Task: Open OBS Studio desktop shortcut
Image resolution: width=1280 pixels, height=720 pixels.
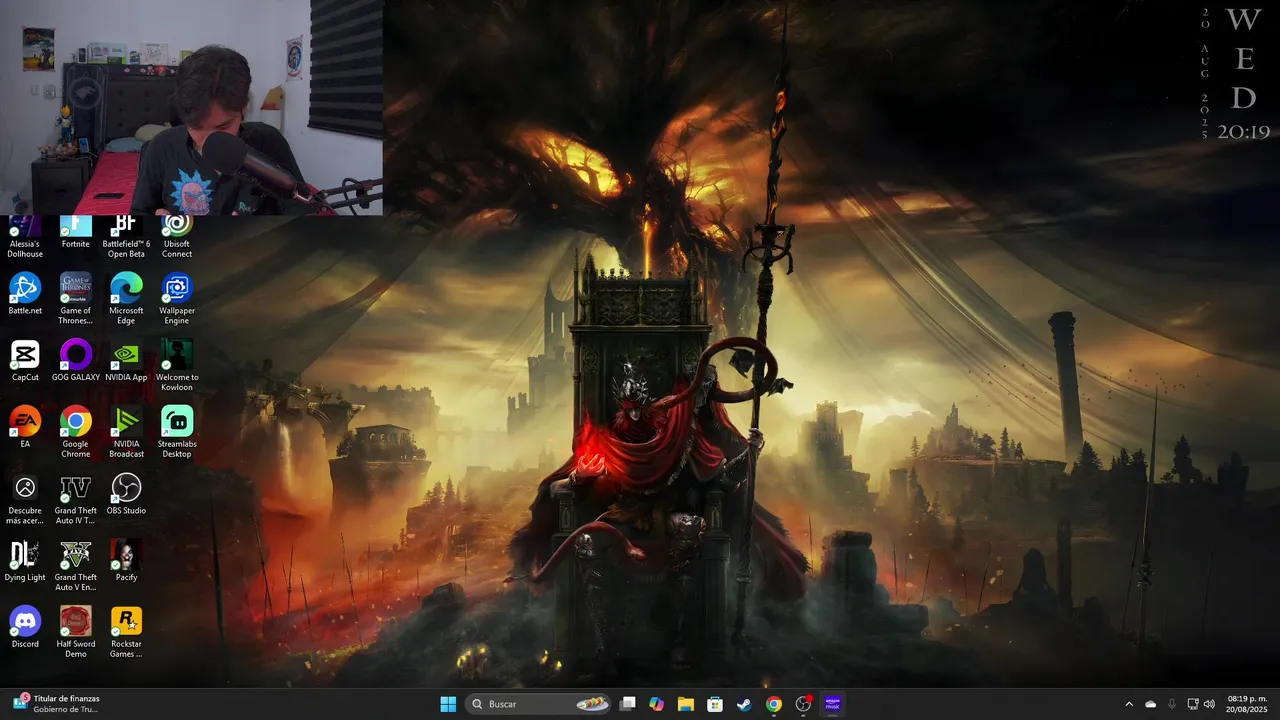Action: coord(126,494)
